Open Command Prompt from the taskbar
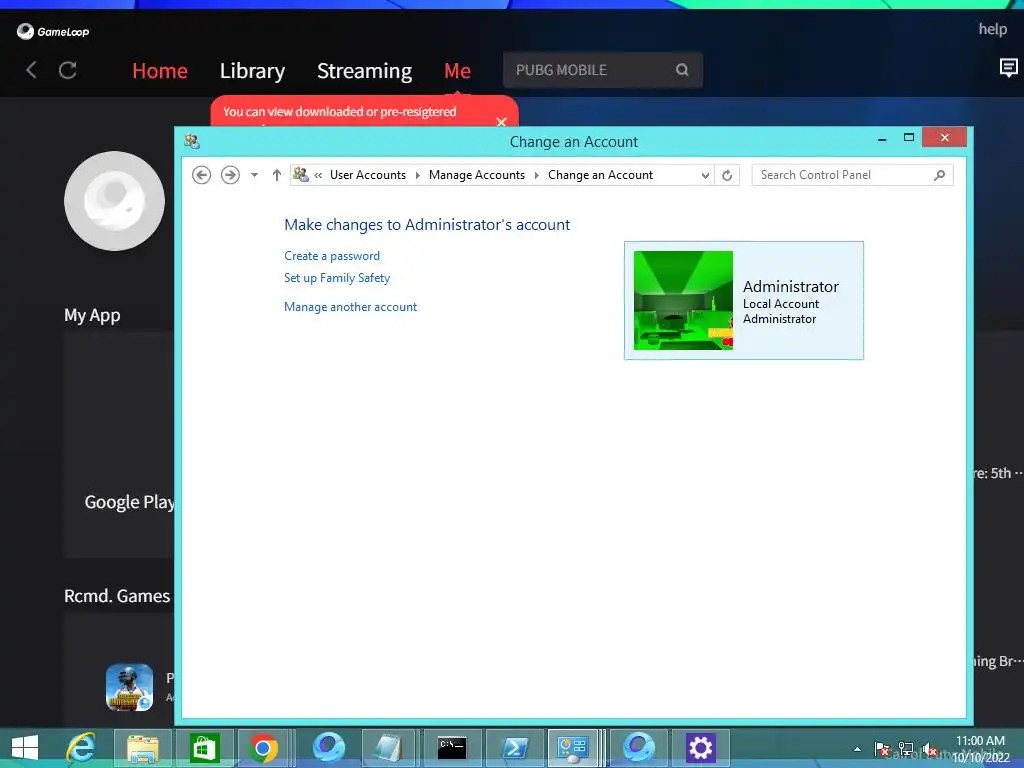The image size is (1024, 768). click(x=452, y=748)
